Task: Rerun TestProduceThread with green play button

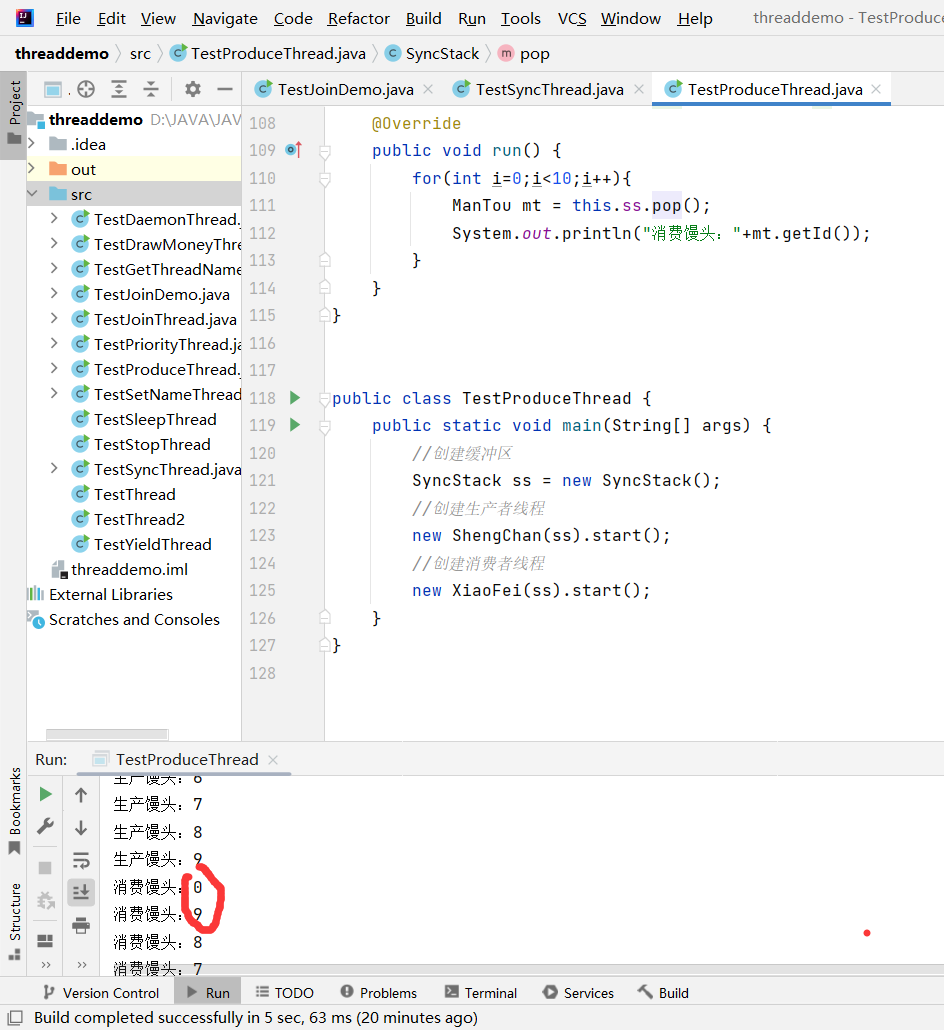Action: 45,794
